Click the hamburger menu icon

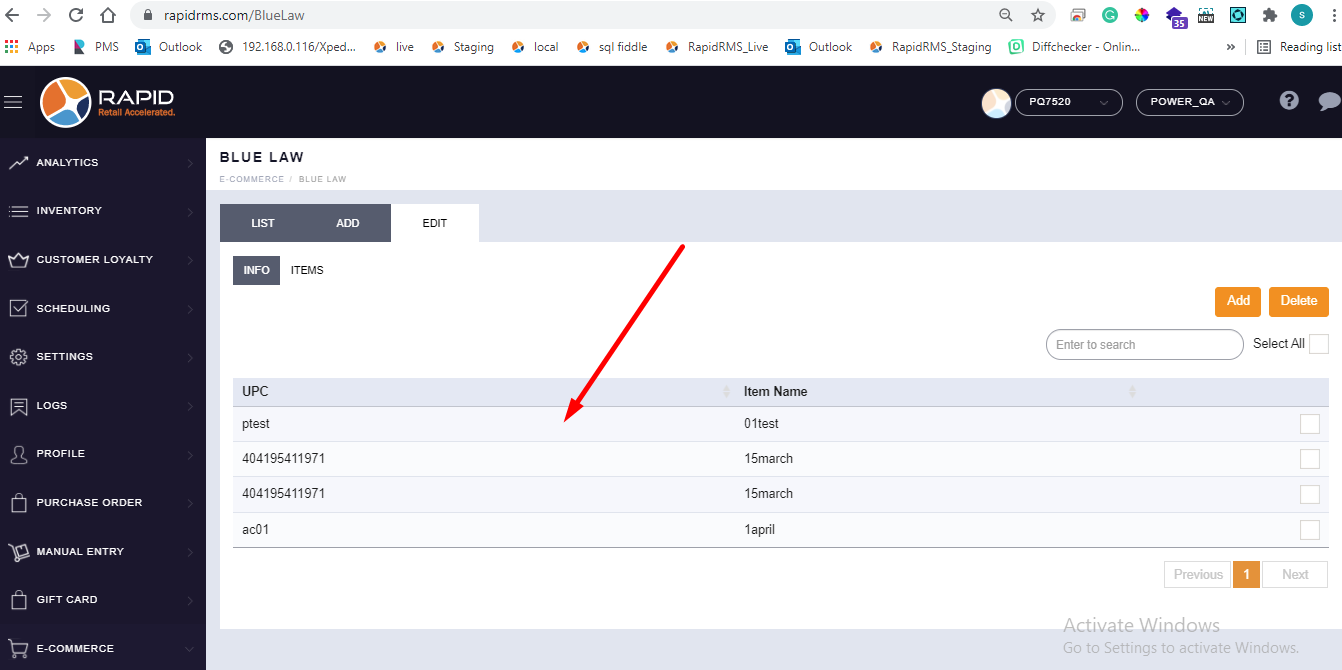(13, 102)
